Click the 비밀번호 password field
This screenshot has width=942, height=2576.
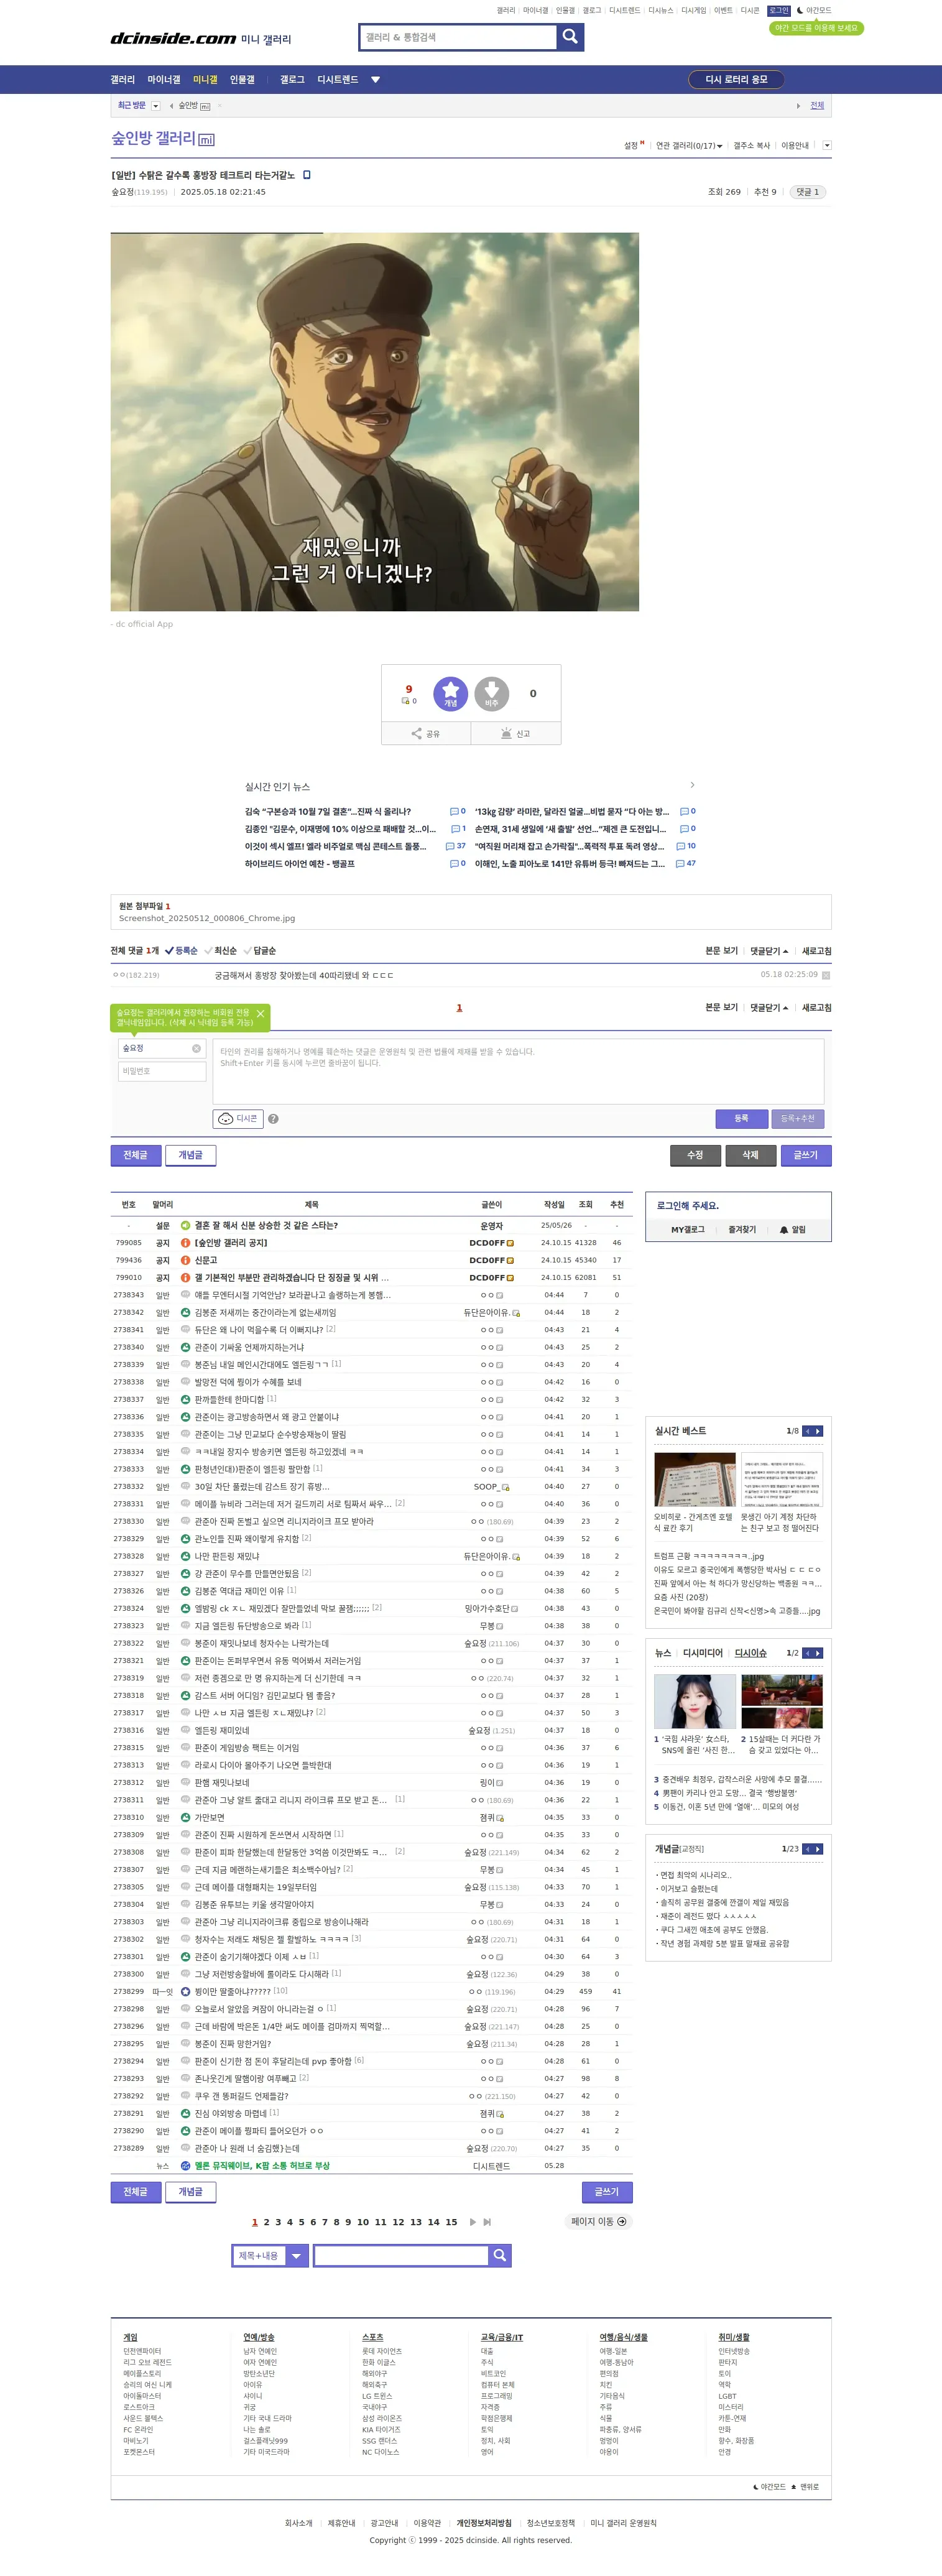tap(162, 1071)
